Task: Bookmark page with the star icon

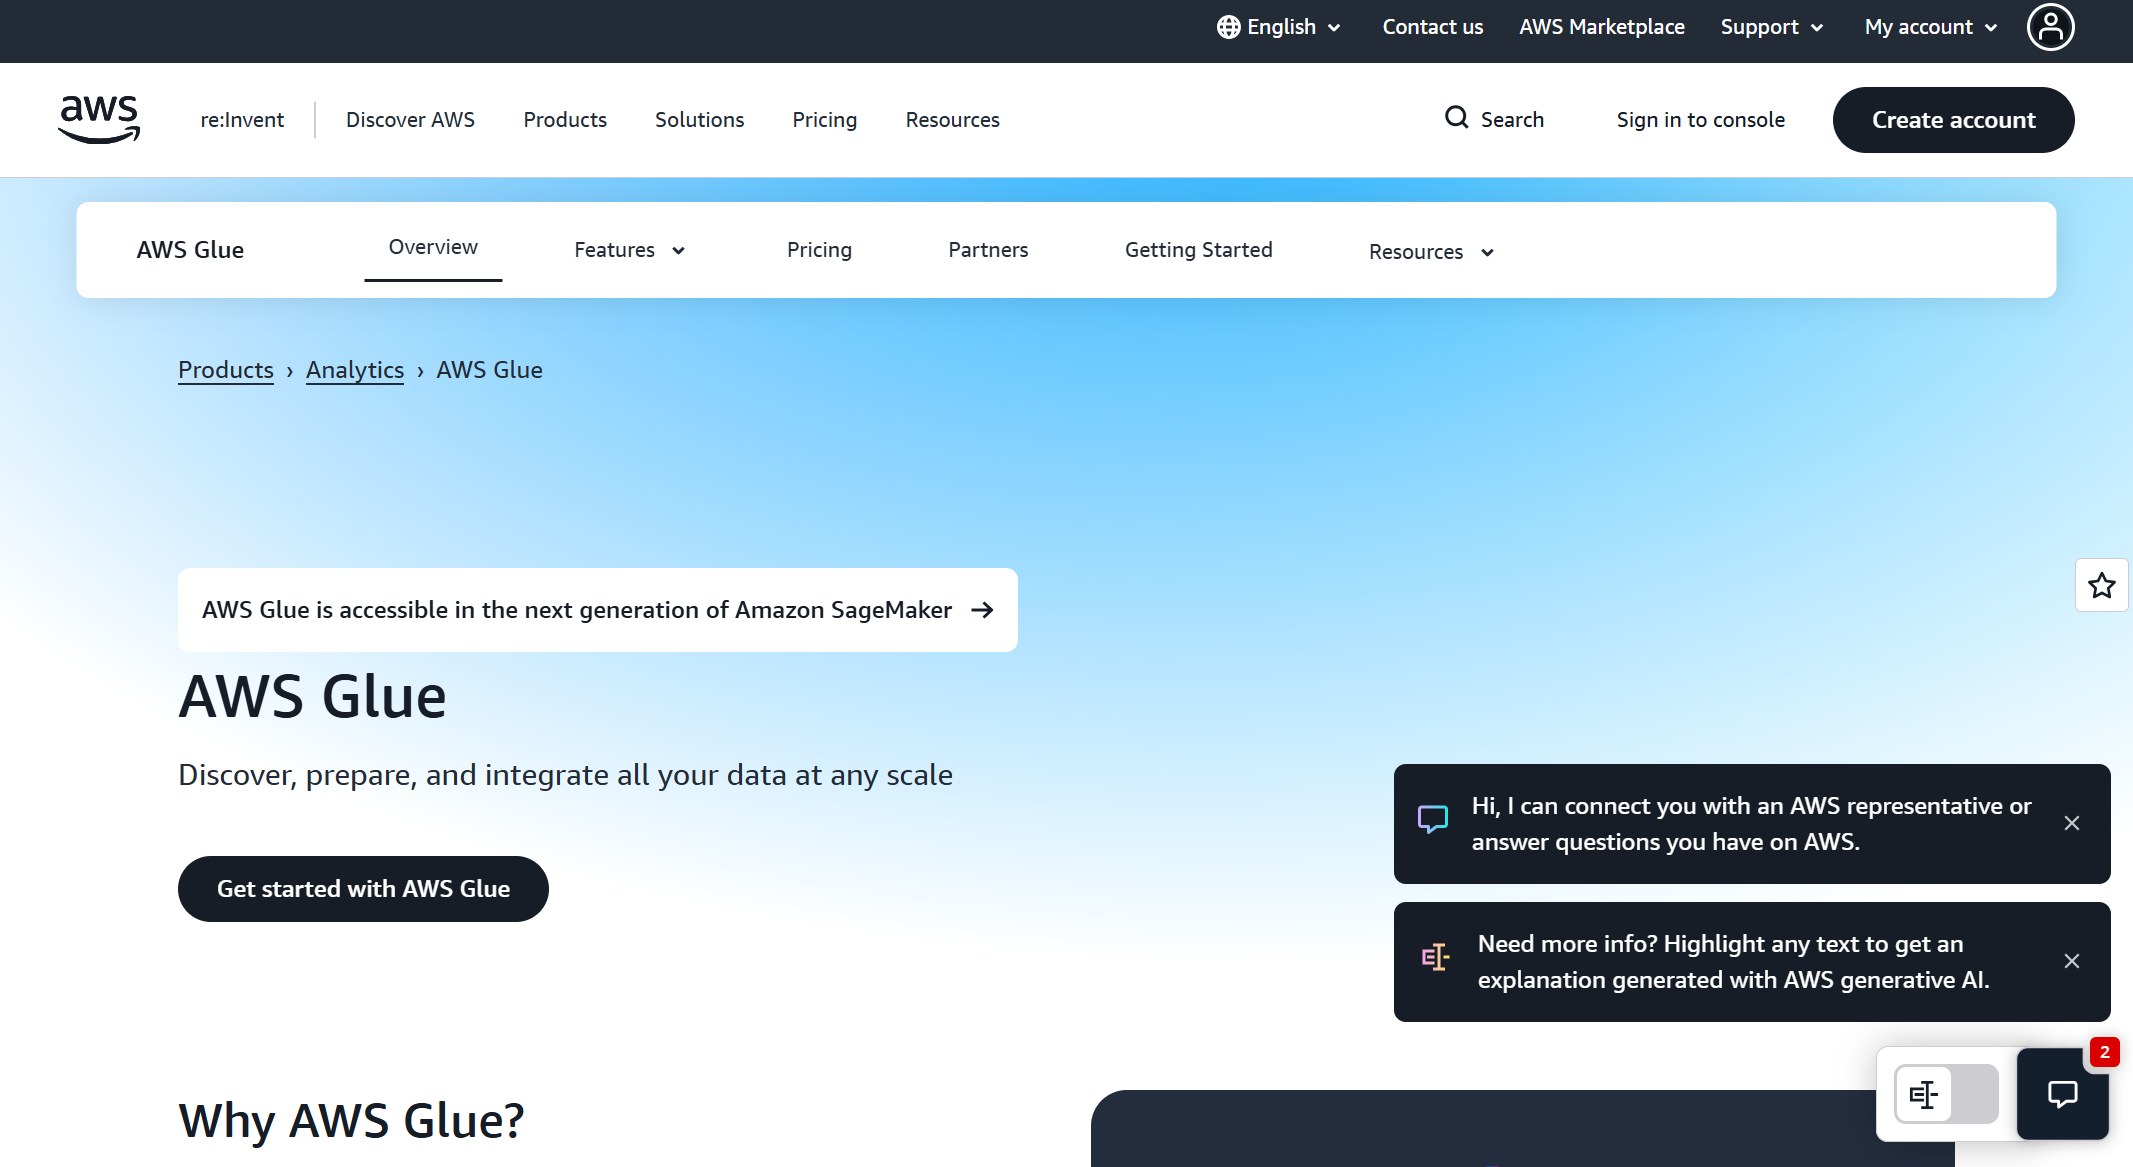Action: (2101, 585)
